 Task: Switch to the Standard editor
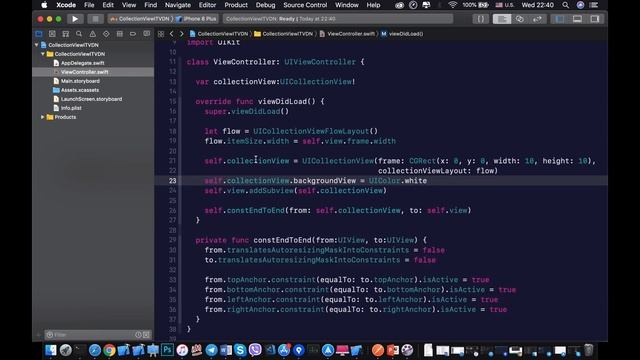(x=502, y=19)
